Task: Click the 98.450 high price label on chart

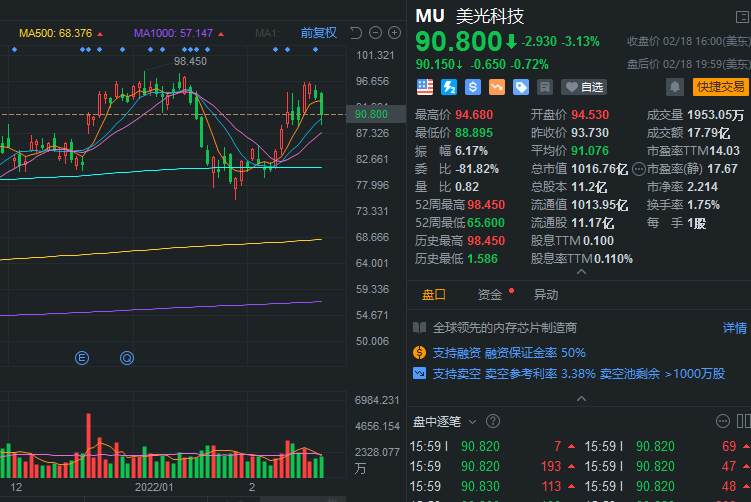Action: click(190, 61)
